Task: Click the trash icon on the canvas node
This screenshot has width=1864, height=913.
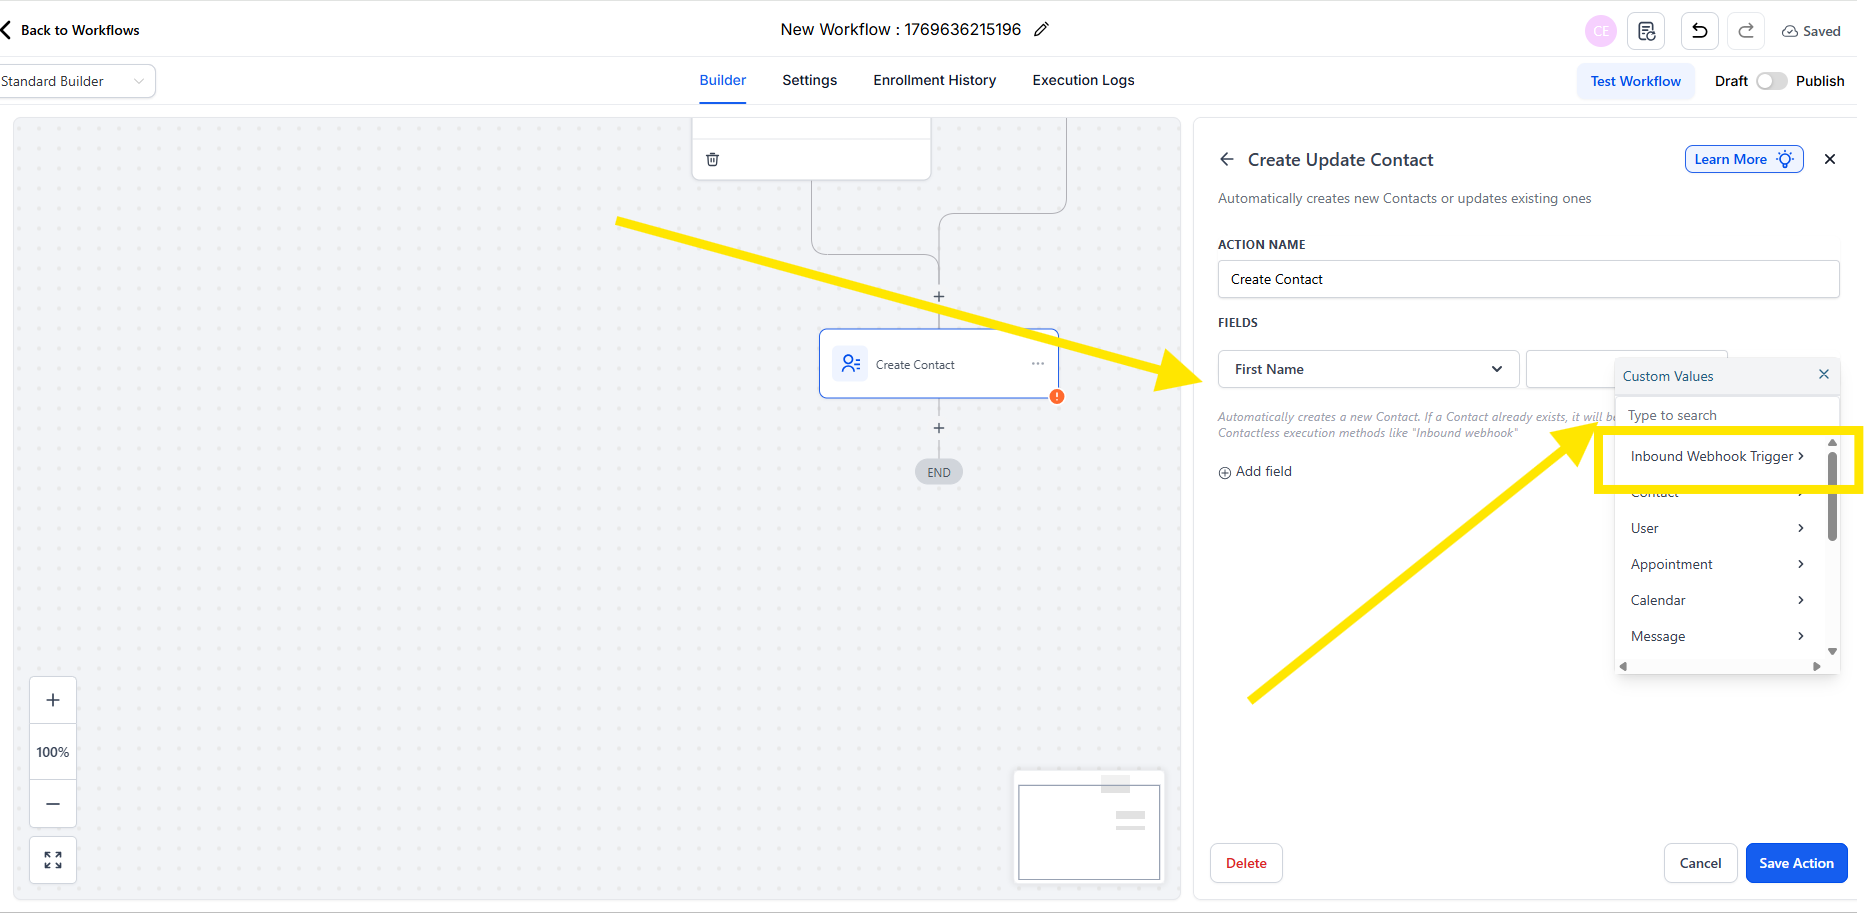Action: (713, 159)
